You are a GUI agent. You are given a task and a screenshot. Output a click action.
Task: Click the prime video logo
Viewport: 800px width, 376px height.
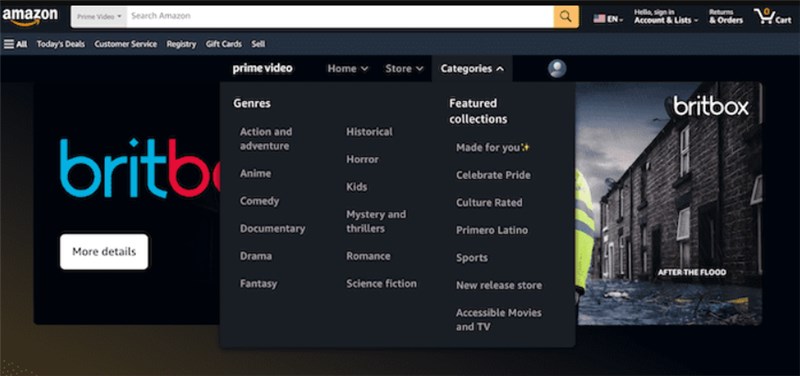[262, 68]
